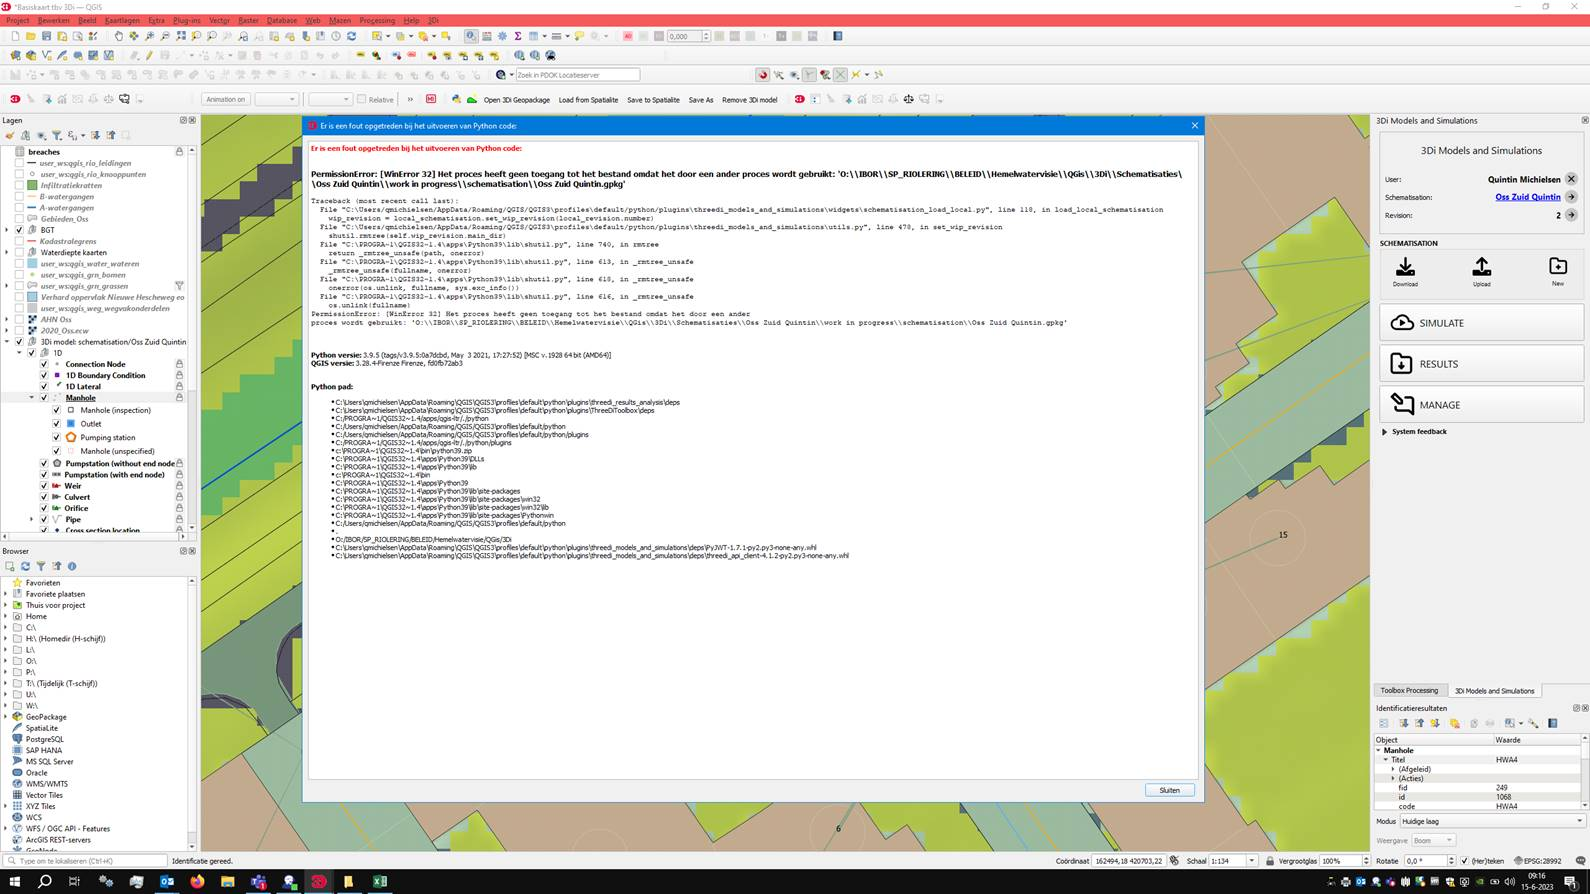Open Outlook from the Windows taskbar
The width and height of the screenshot is (1590, 894).
click(167, 882)
